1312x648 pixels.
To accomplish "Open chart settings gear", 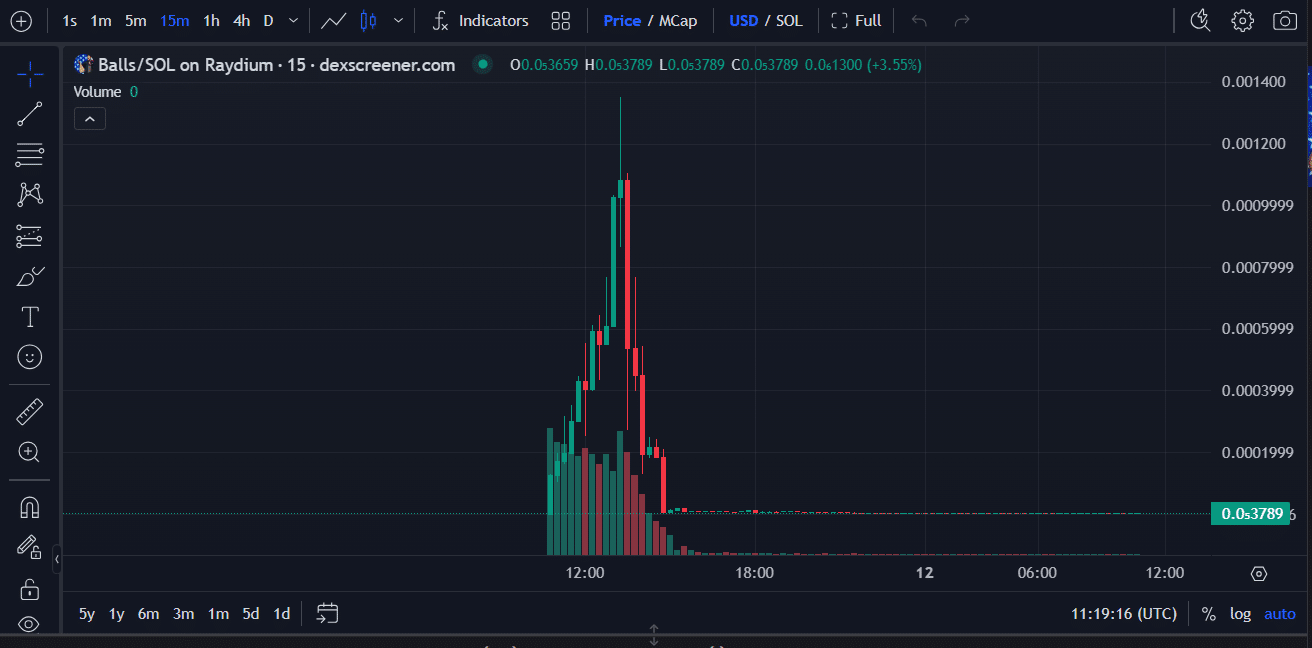I will coord(1243,20).
